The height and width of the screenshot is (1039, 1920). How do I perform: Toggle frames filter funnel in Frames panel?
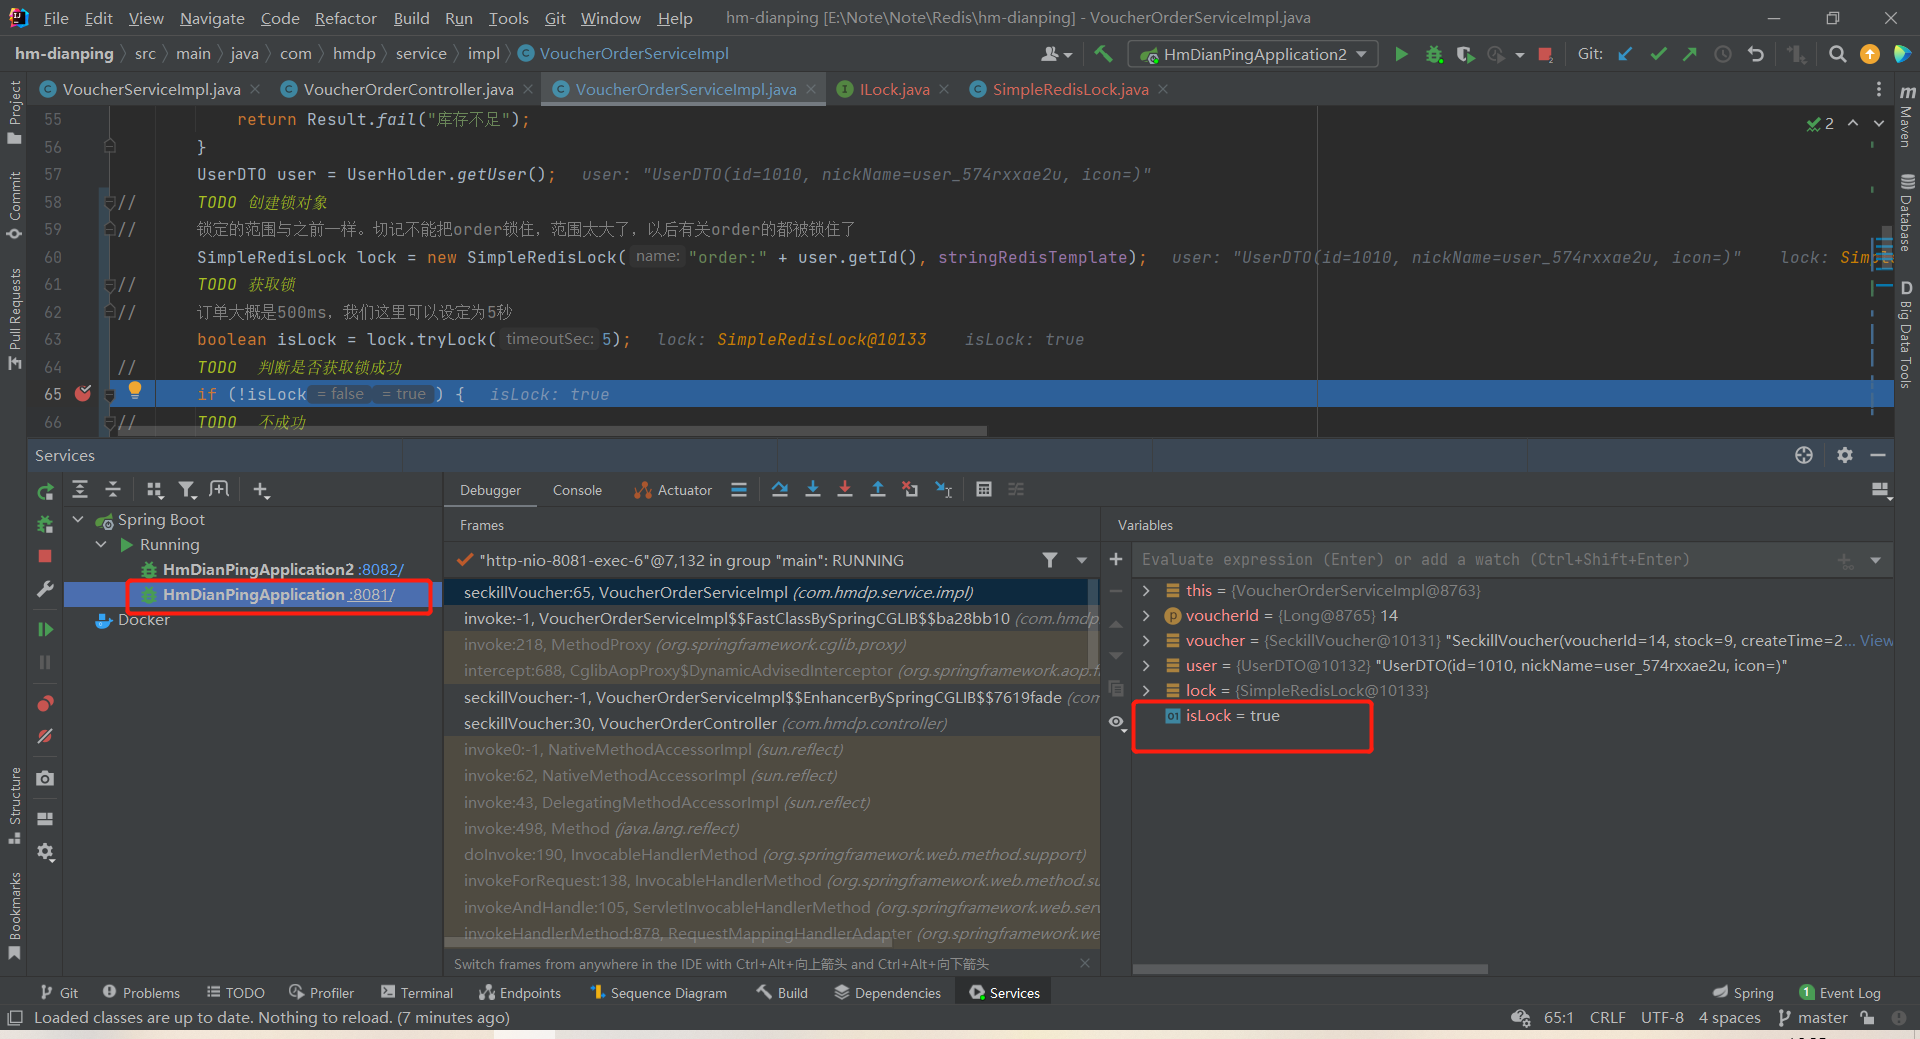(1050, 560)
